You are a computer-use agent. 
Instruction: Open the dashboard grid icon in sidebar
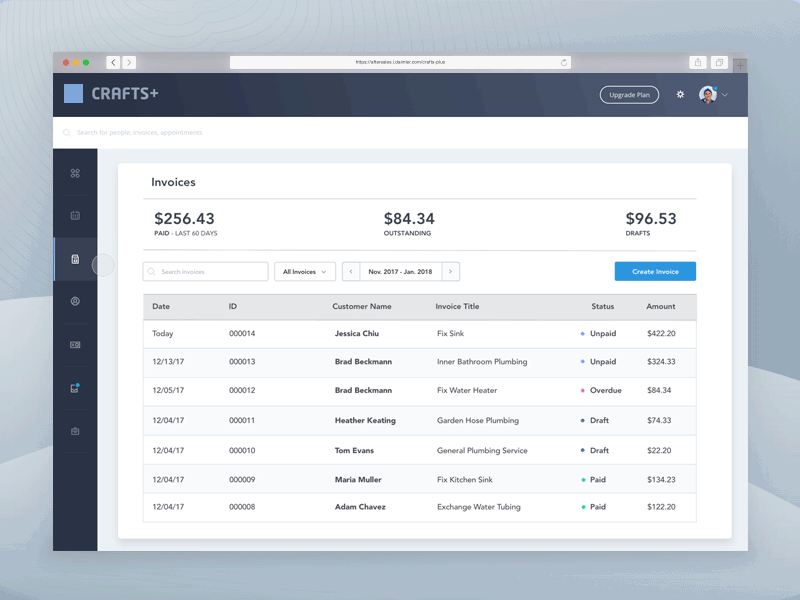pyautogui.click(x=76, y=172)
